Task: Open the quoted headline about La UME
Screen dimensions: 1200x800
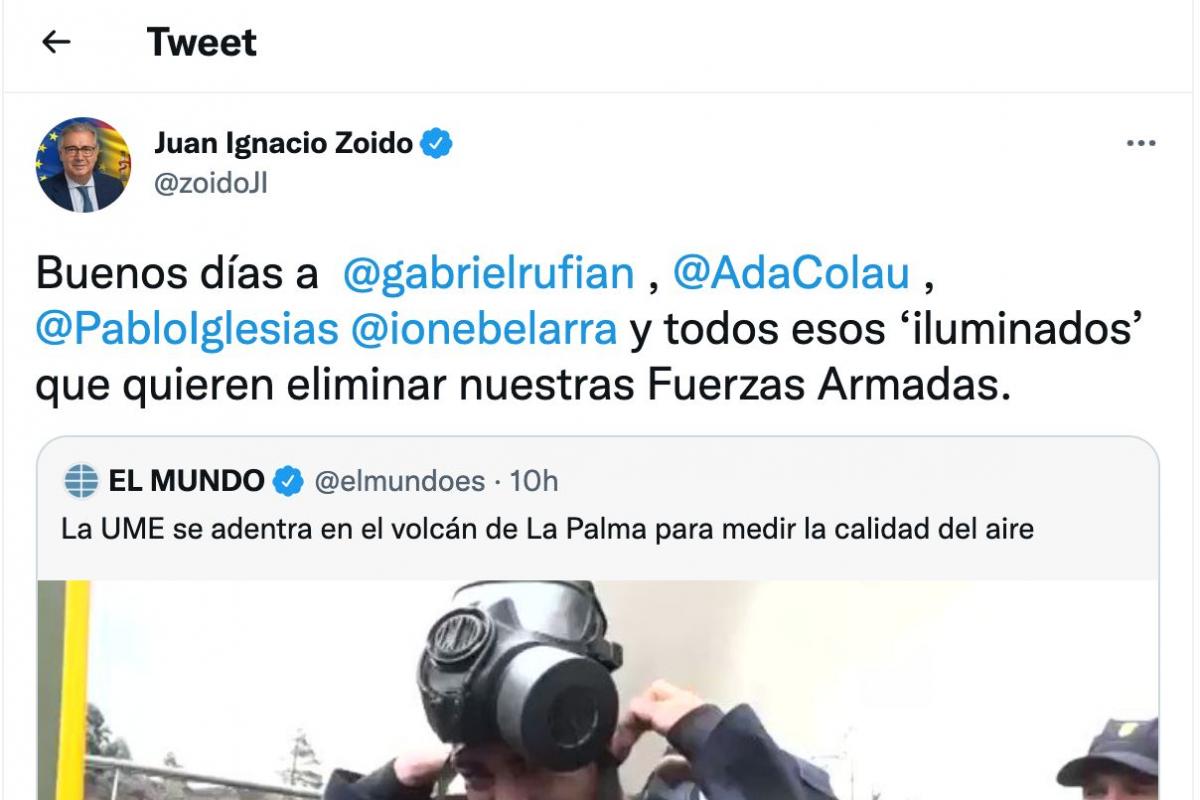Action: [x=547, y=529]
